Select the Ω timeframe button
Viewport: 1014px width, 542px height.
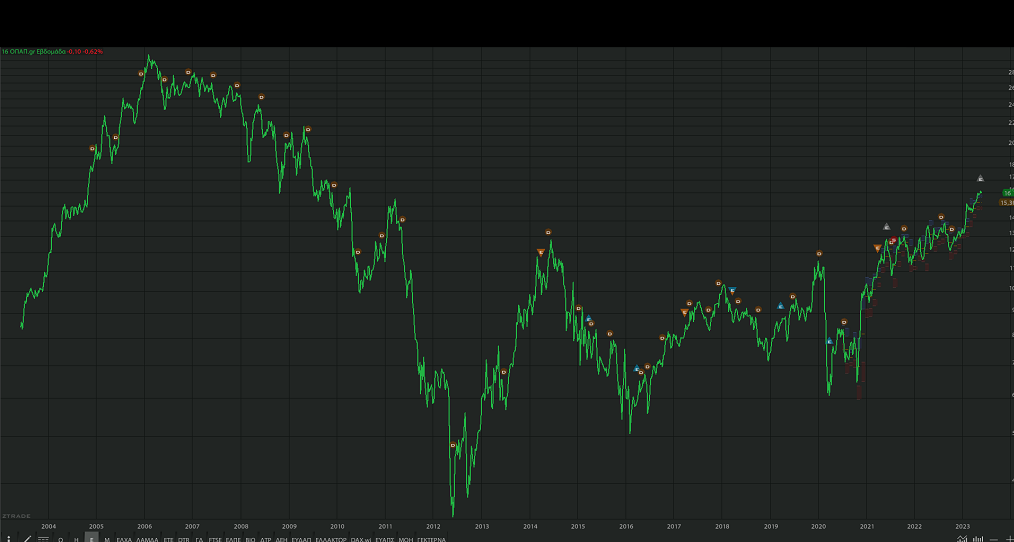click(61, 539)
